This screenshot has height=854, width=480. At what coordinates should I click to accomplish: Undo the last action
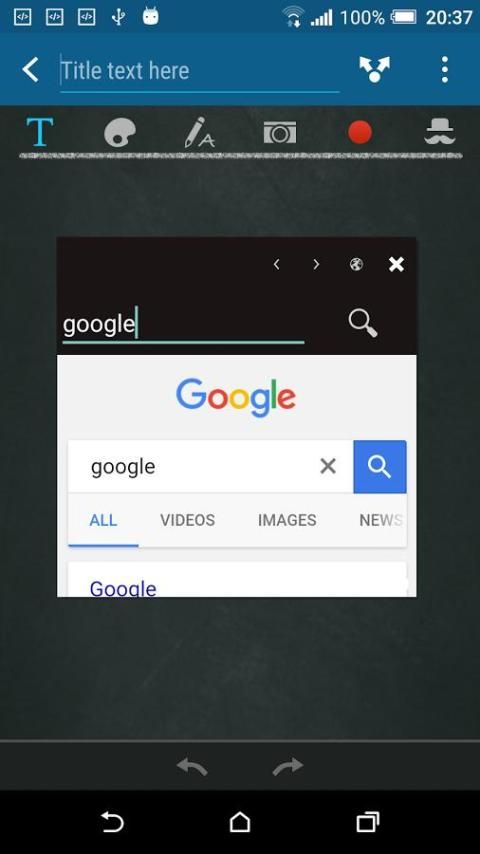pyautogui.click(x=192, y=767)
